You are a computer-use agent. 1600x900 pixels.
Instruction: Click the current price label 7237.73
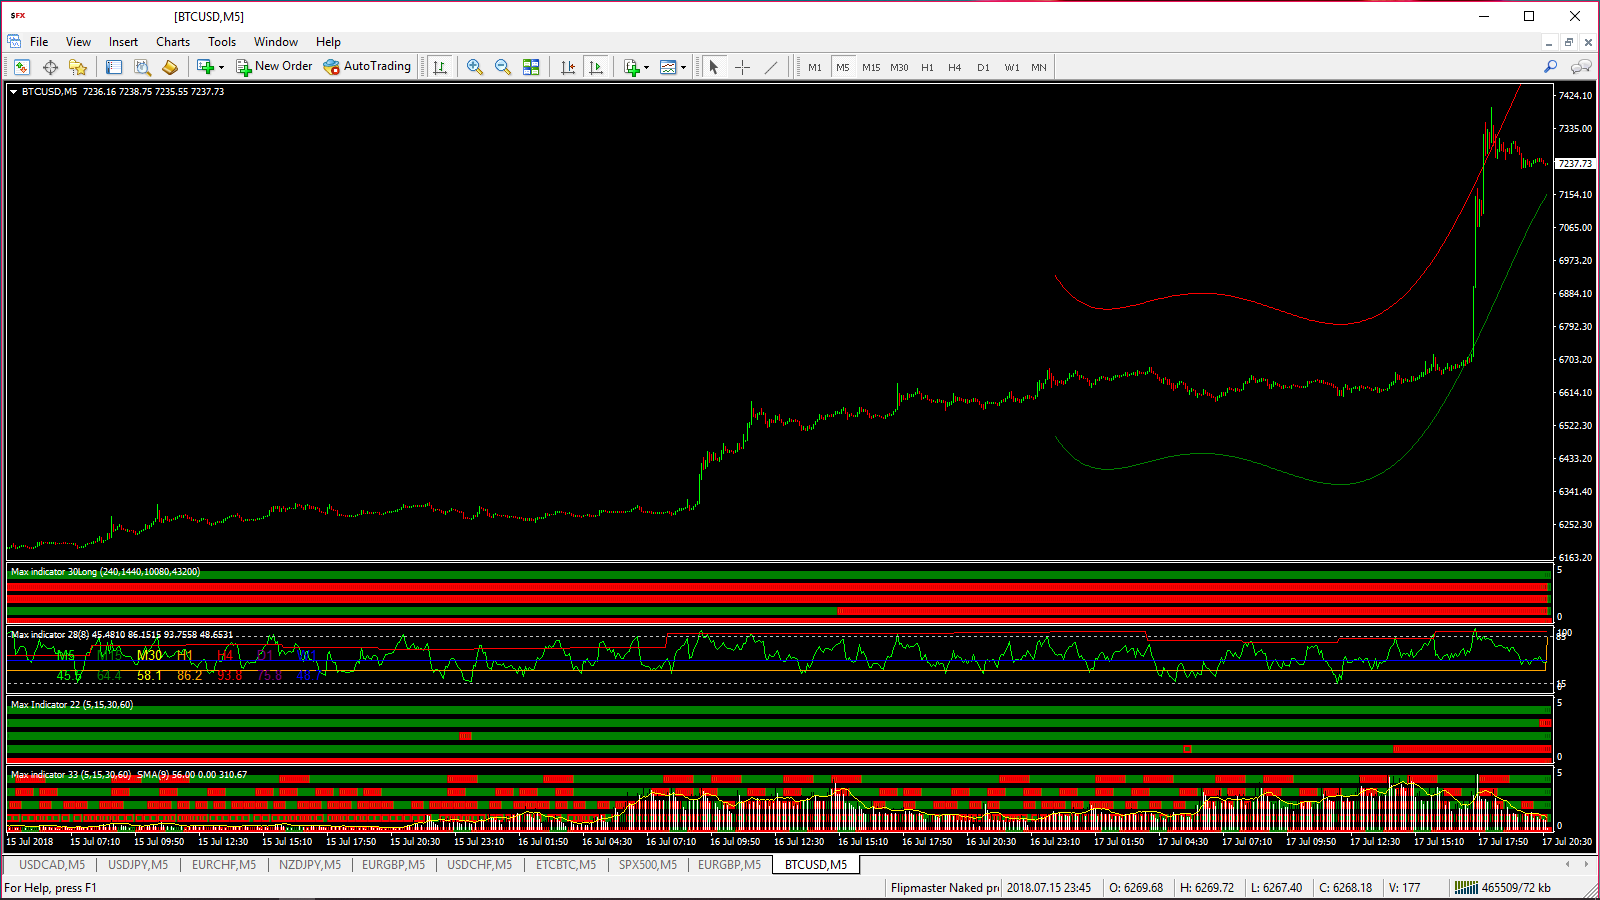[1575, 163]
